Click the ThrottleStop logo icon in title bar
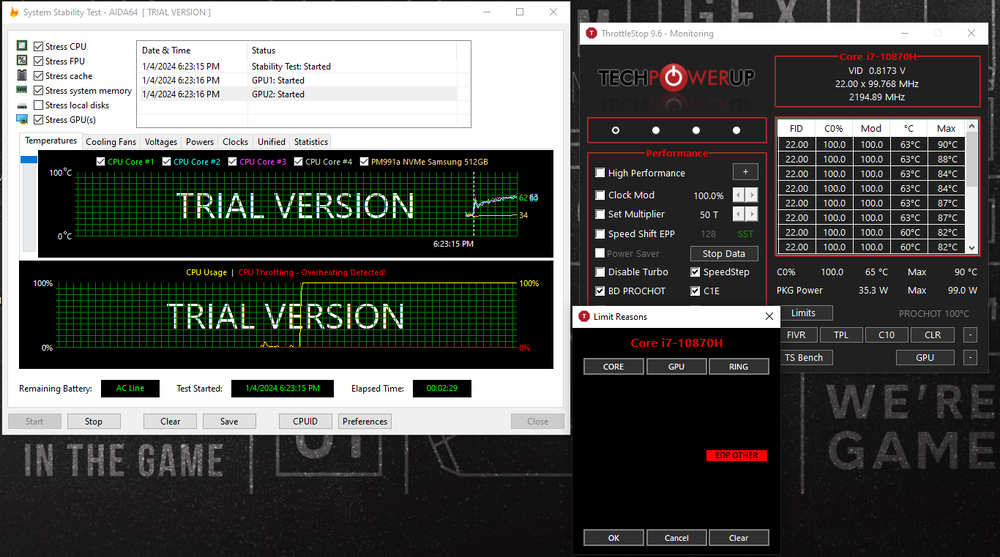Viewport: 1000px width, 557px height. [591, 33]
